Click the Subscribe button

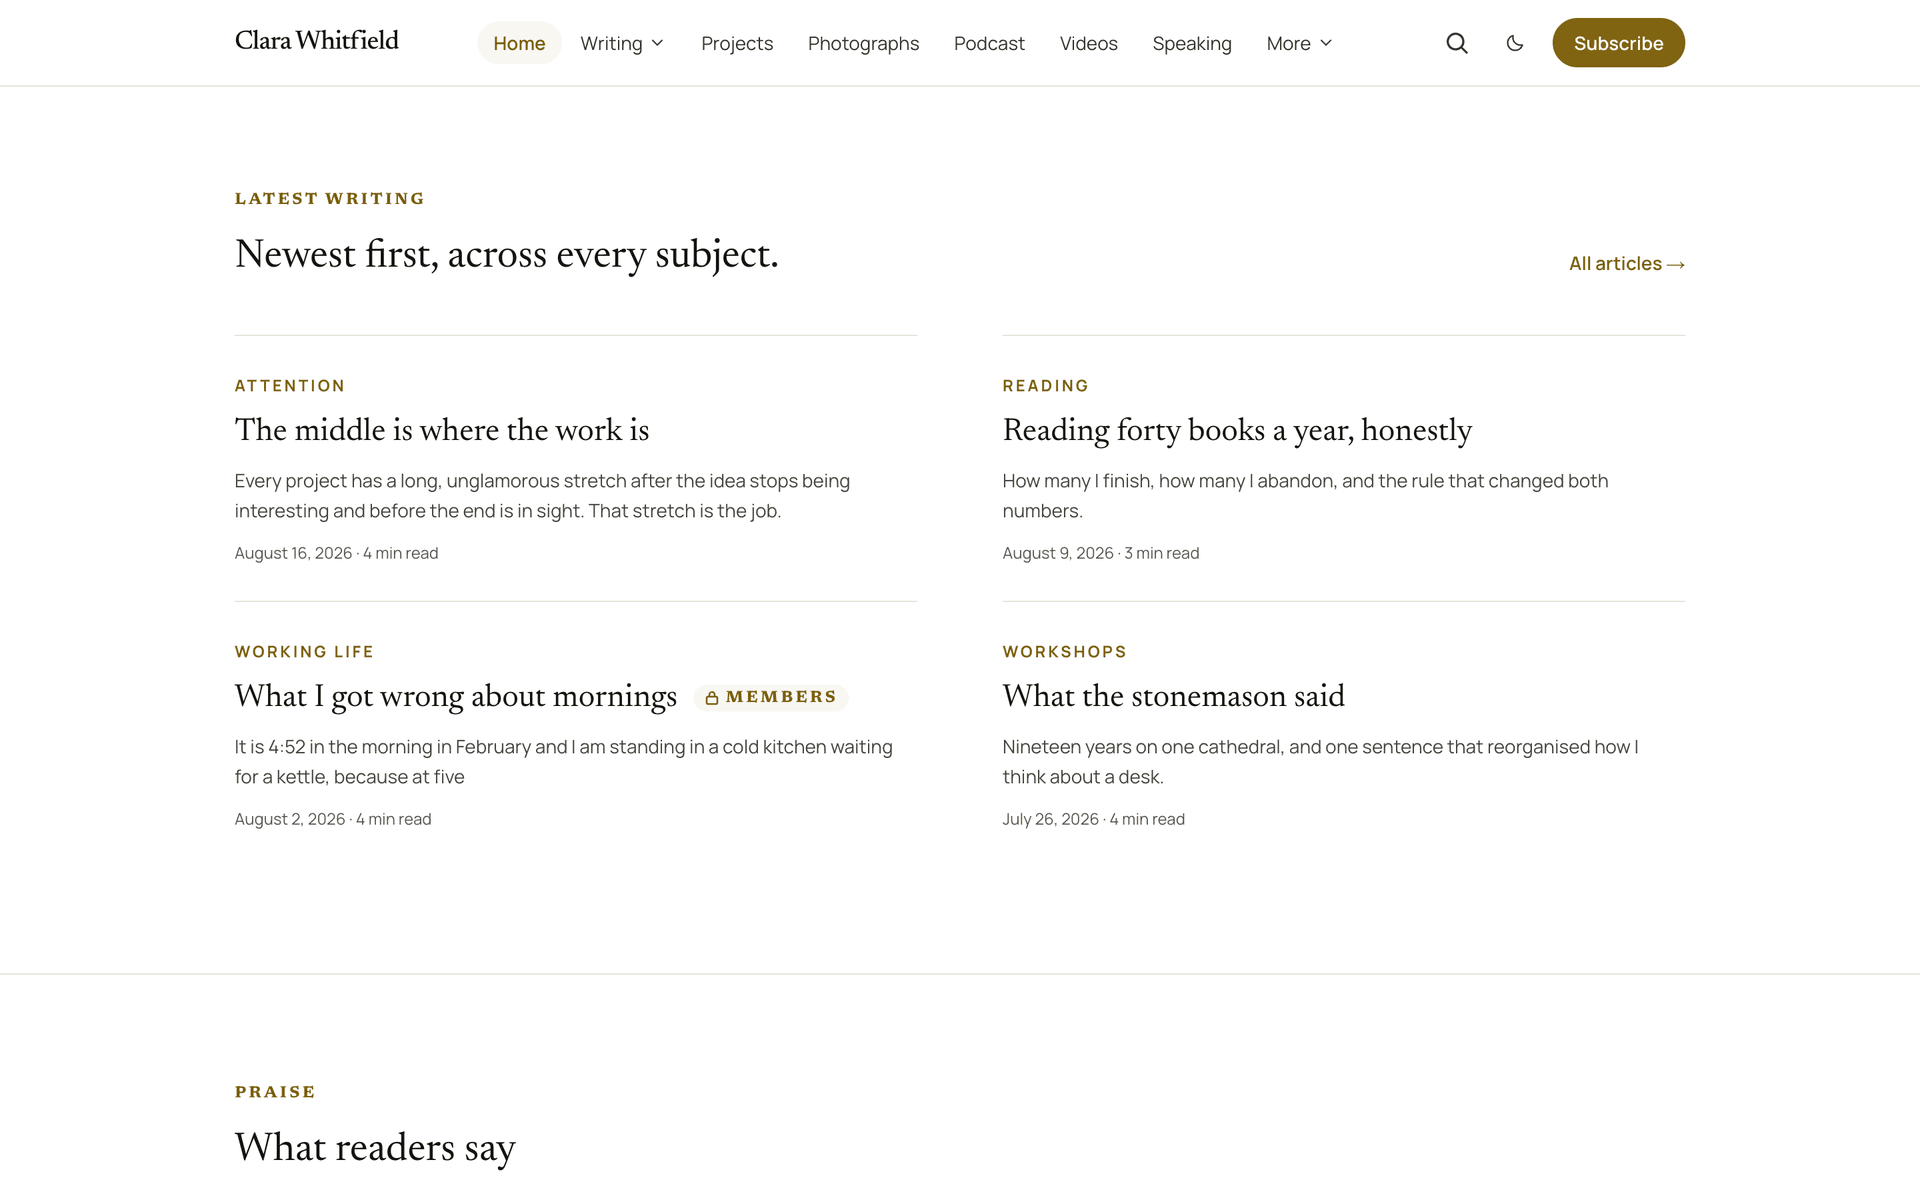pos(1618,43)
